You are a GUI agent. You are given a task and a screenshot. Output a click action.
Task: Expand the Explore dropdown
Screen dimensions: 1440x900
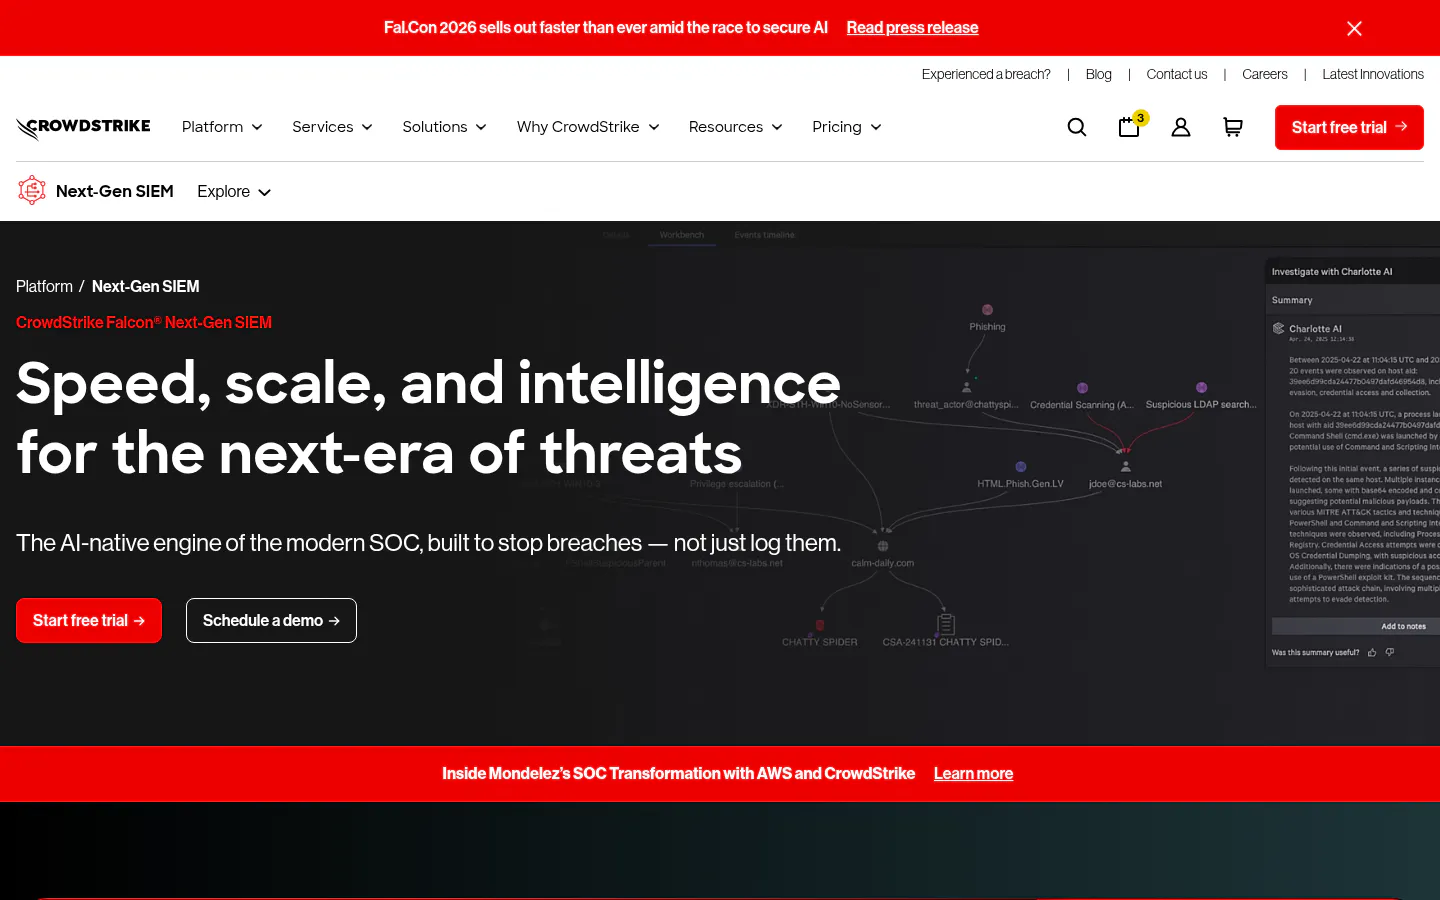[234, 191]
